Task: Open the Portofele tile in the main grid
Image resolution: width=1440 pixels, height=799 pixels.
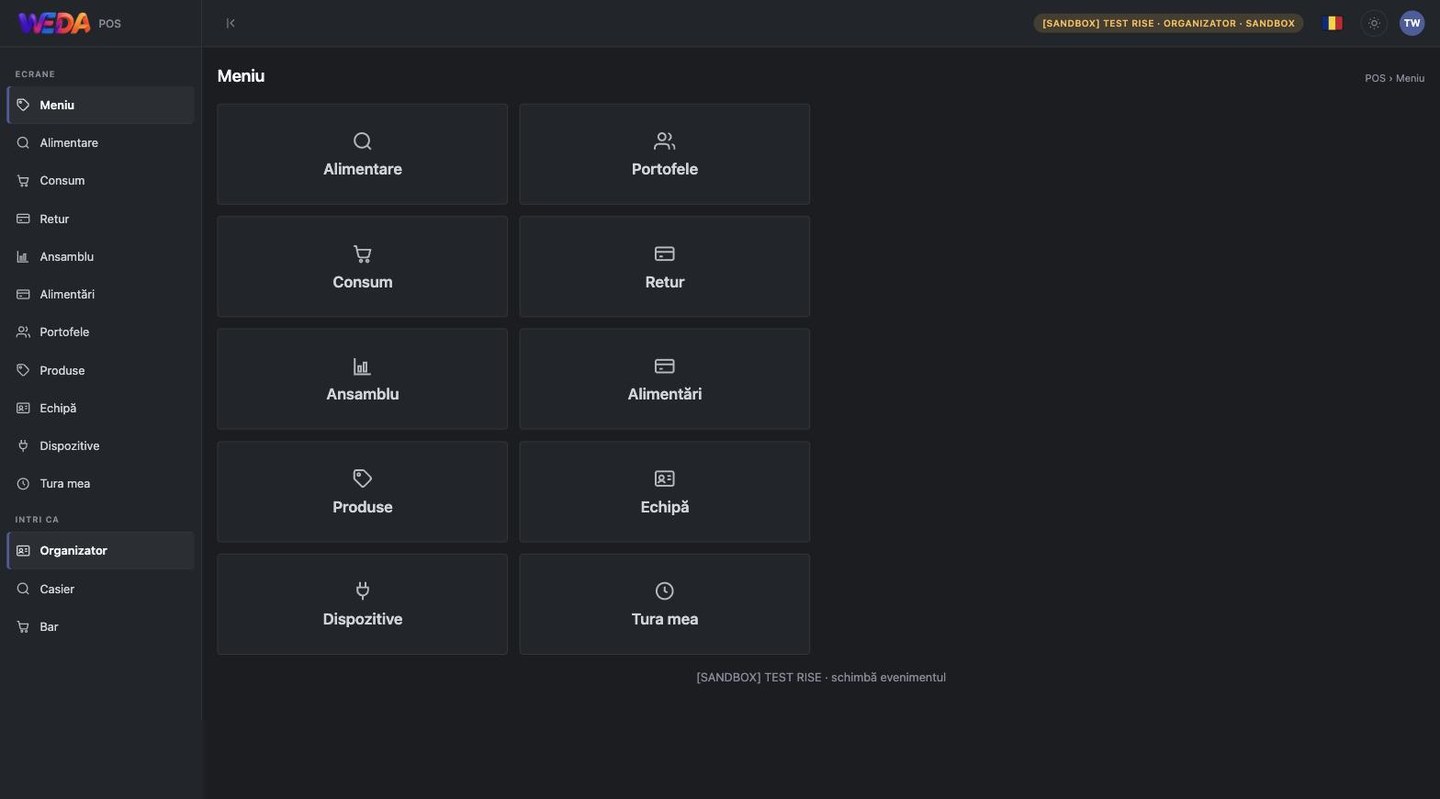Action: pyautogui.click(x=665, y=155)
